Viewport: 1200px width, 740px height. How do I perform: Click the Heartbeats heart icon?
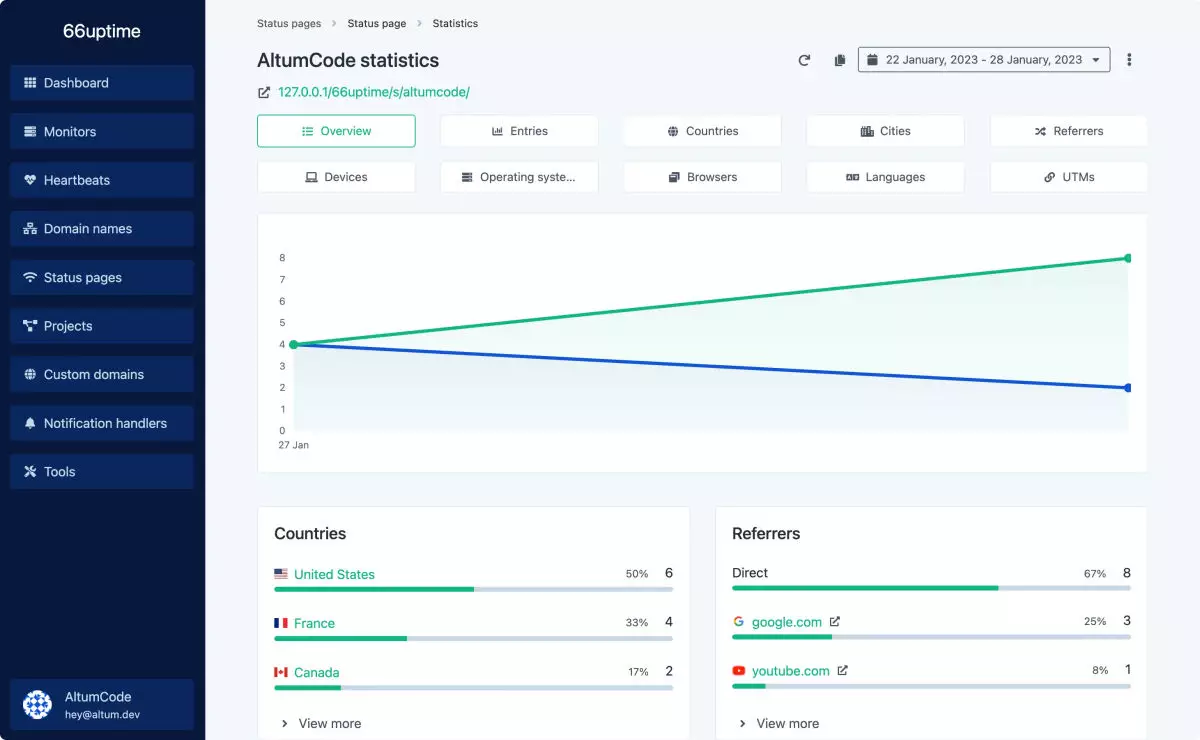30,180
